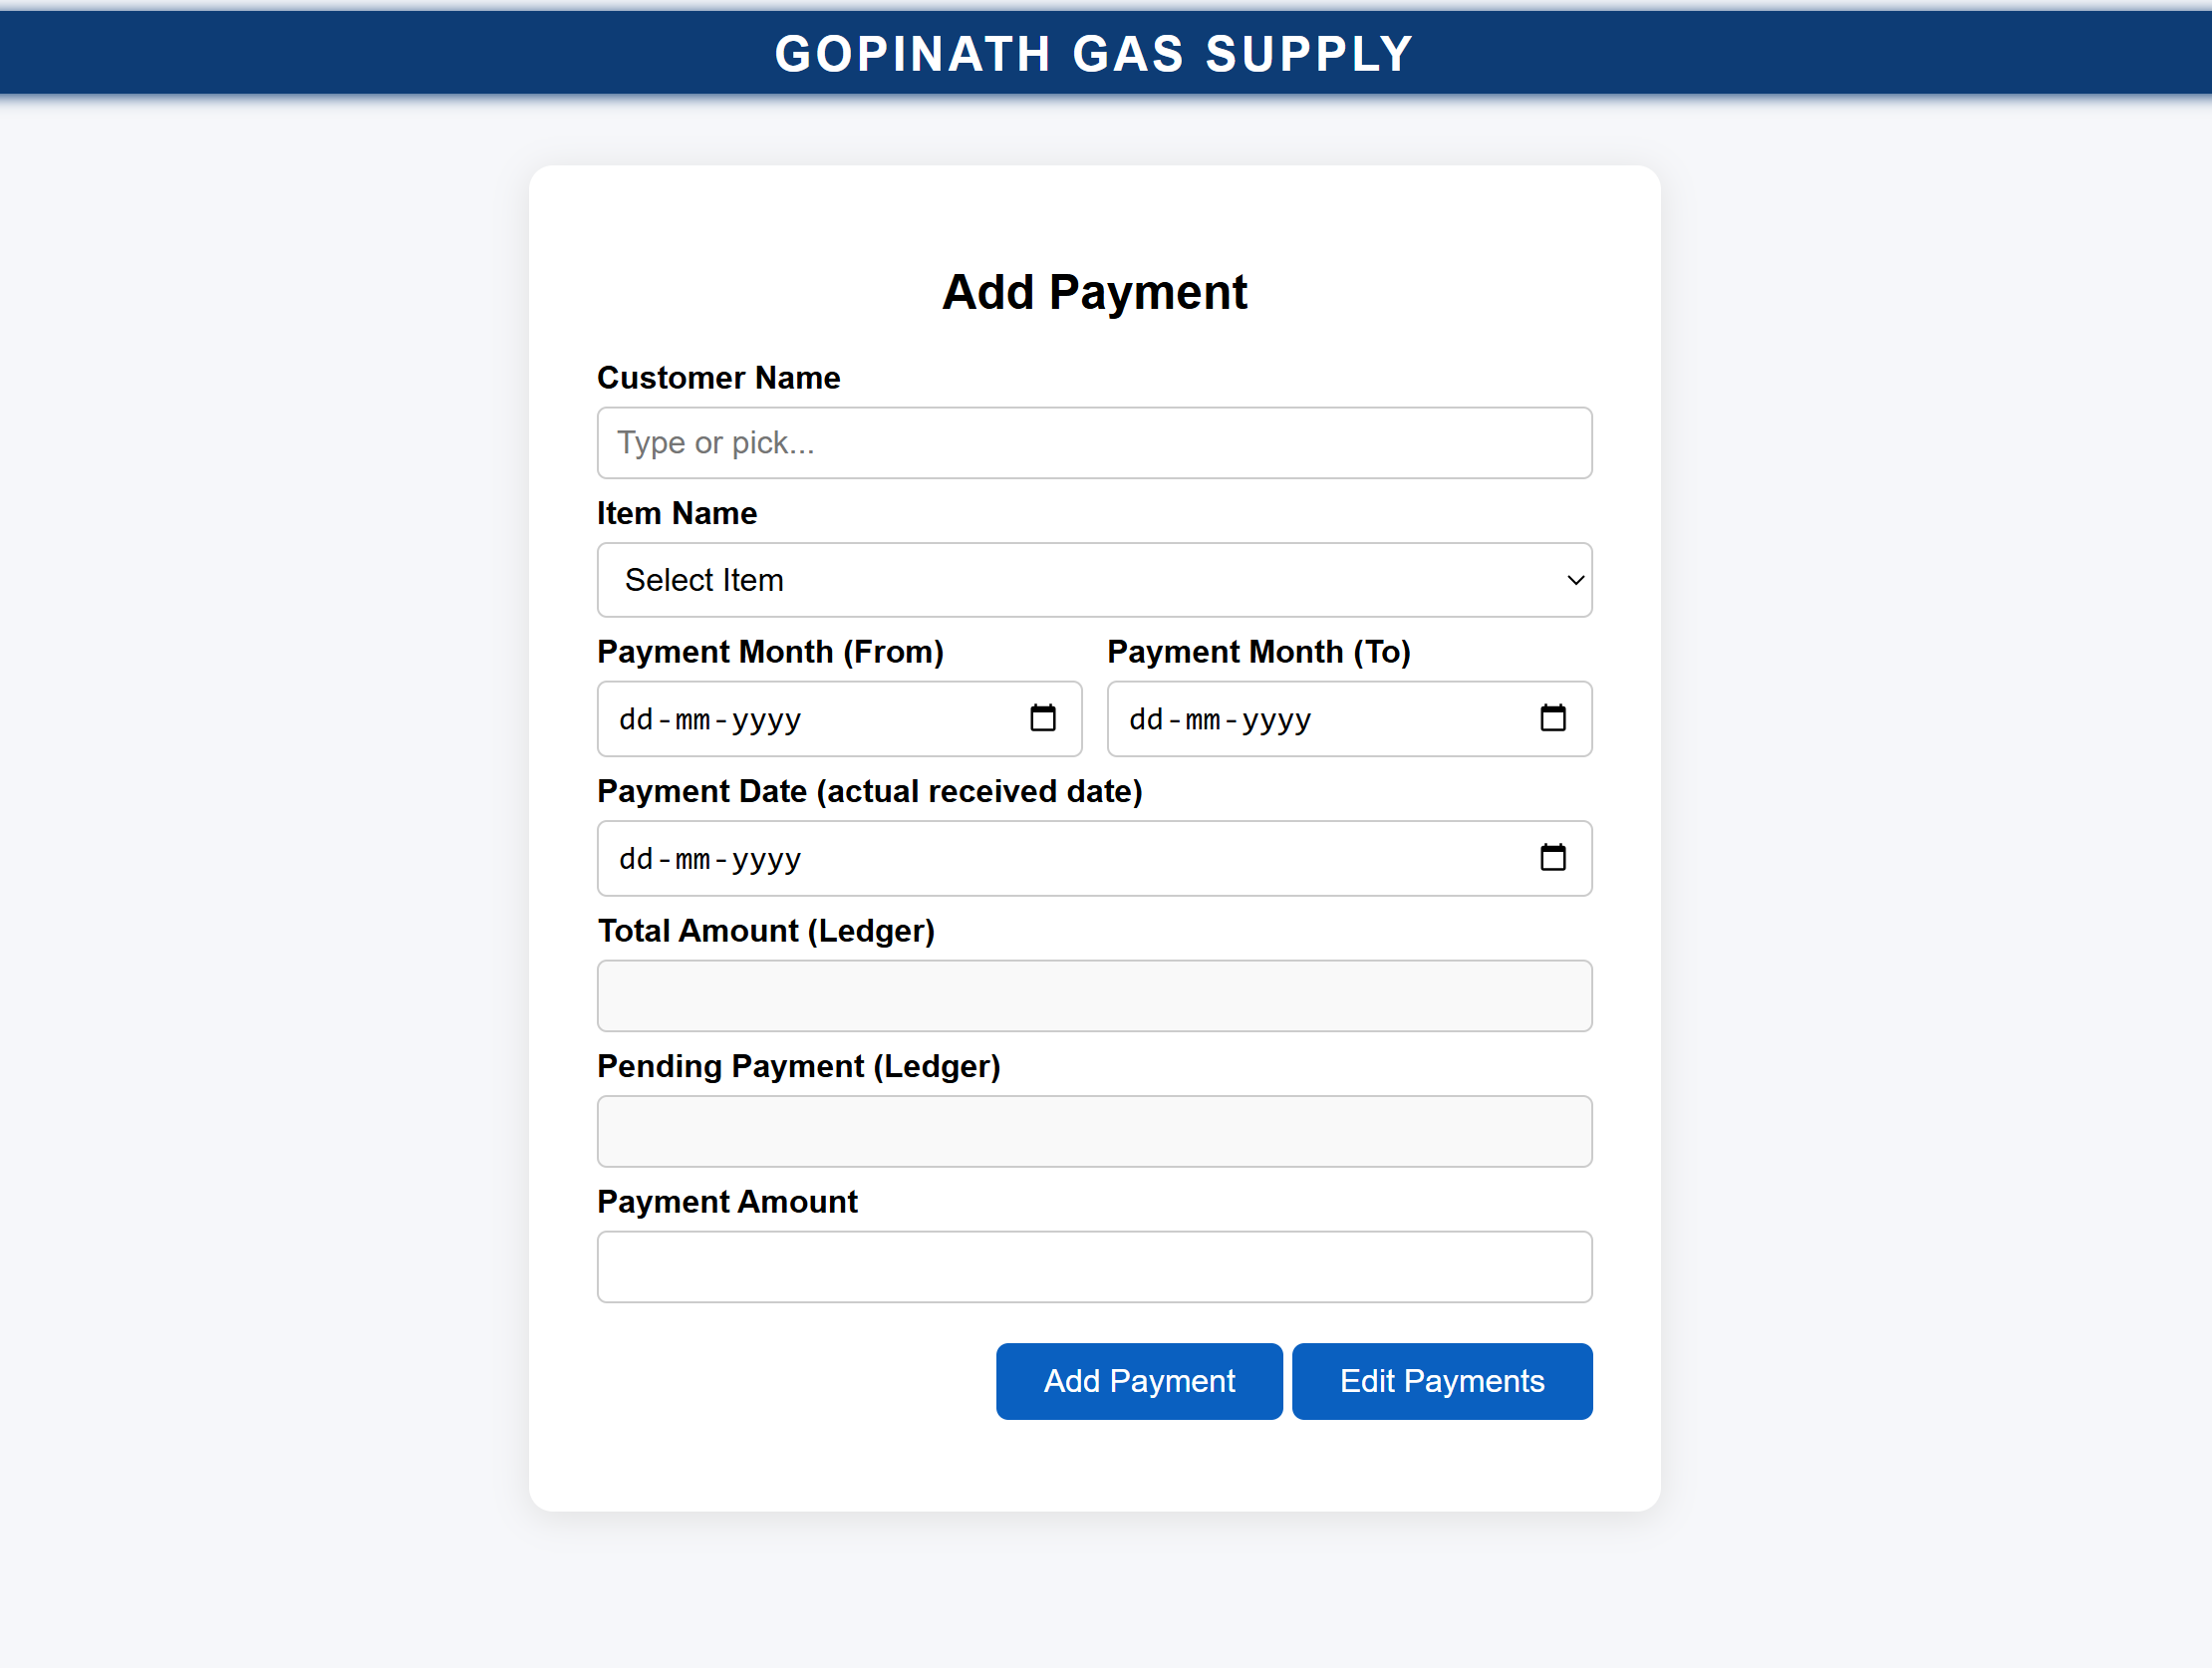Open calendar picker for Payment Month (To)
Viewport: 2212px width, 1668px height.
pos(1552,719)
